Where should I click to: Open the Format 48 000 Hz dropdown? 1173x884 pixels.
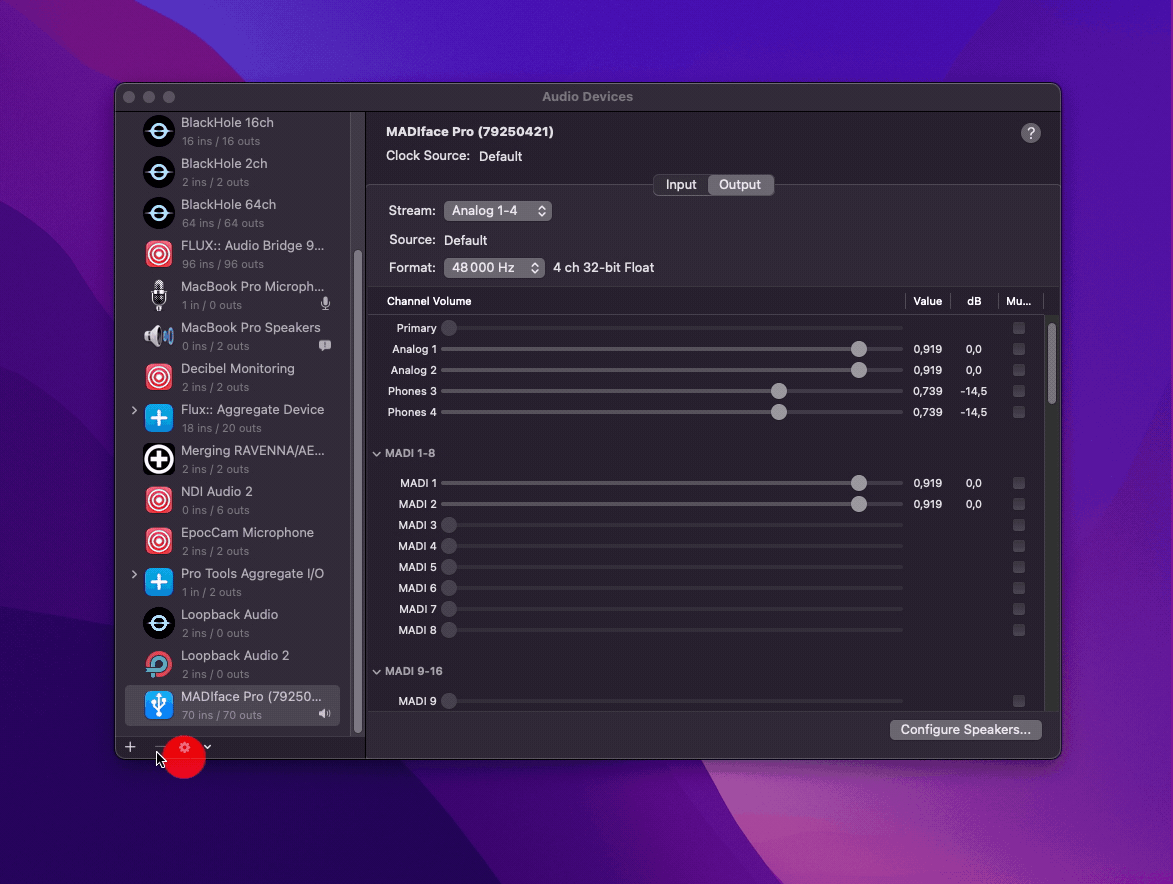[494, 268]
